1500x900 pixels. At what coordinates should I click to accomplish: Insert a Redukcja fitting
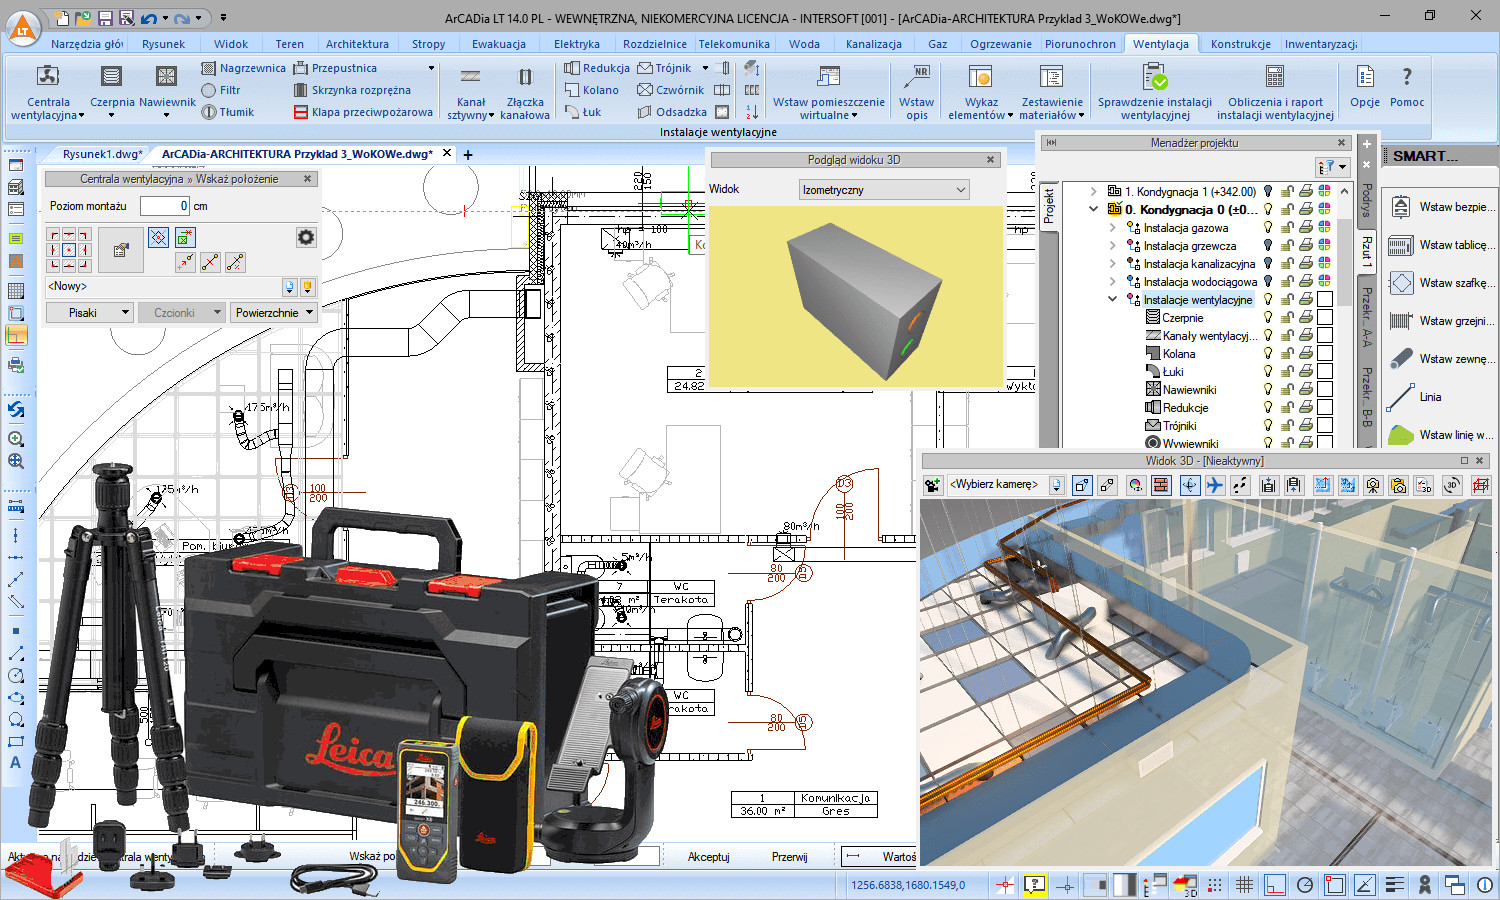click(x=597, y=68)
